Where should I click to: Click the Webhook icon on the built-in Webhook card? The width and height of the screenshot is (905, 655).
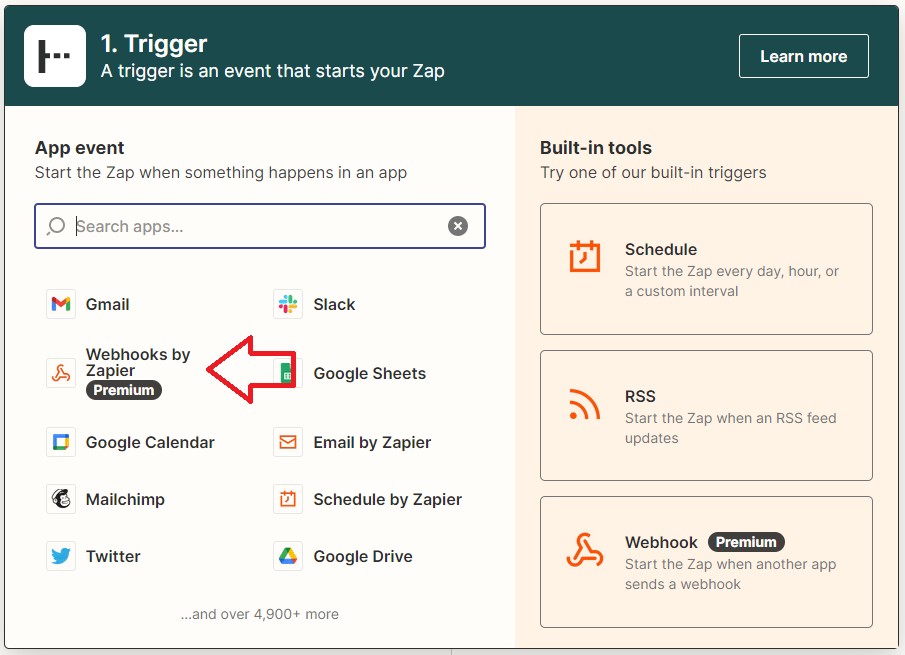[x=585, y=549]
